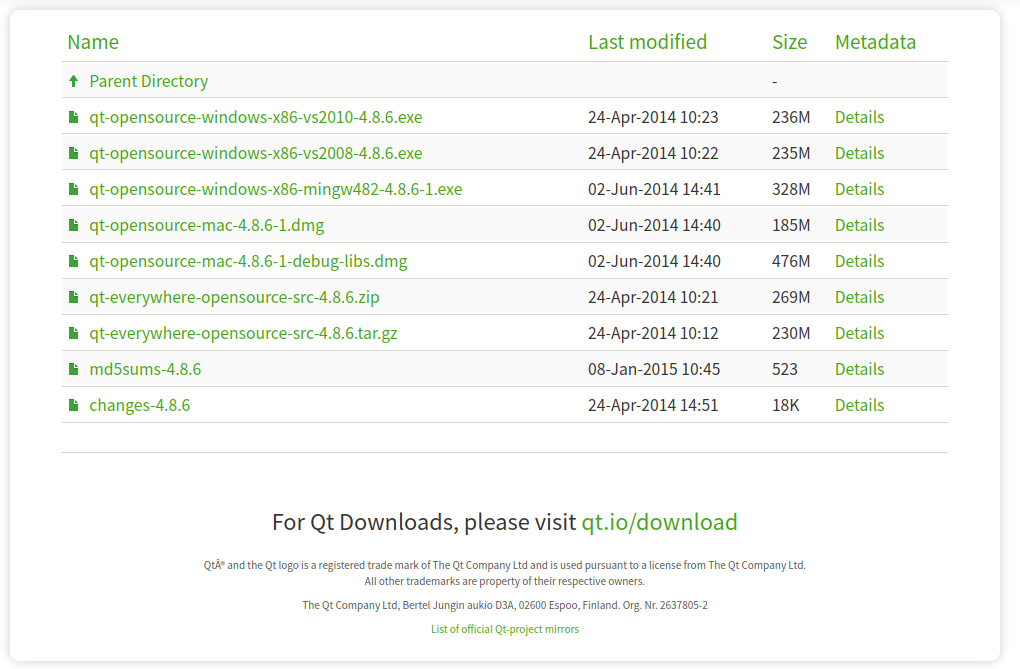The width and height of the screenshot is (1020, 669).
Task: Click the date 24-Apr-2014 14:51
Action: tap(653, 405)
